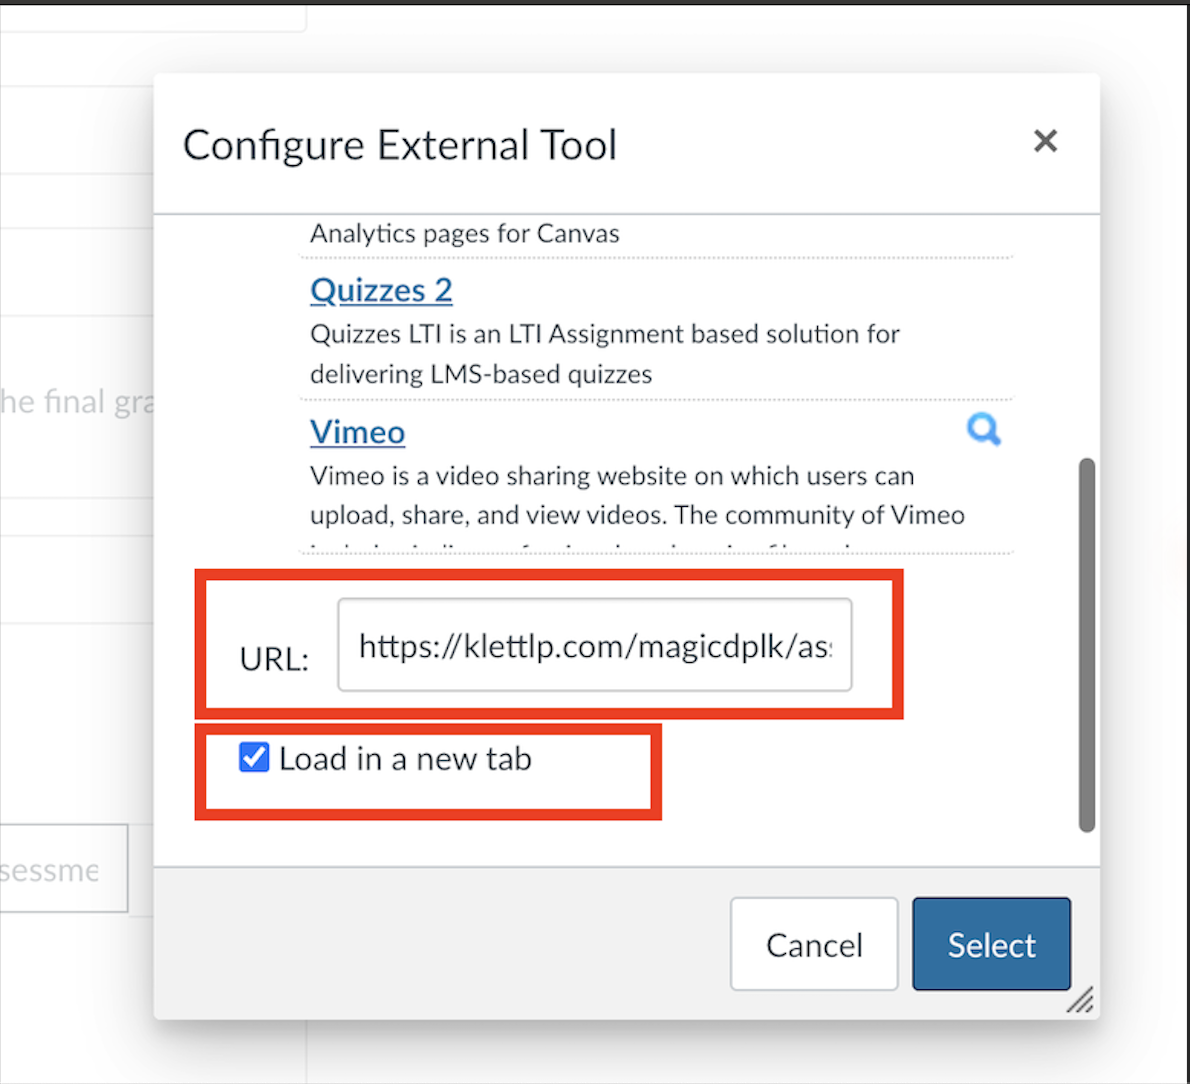Click the Vimeo magnifier search icon
Screen dimensions: 1190x1084
tap(983, 430)
